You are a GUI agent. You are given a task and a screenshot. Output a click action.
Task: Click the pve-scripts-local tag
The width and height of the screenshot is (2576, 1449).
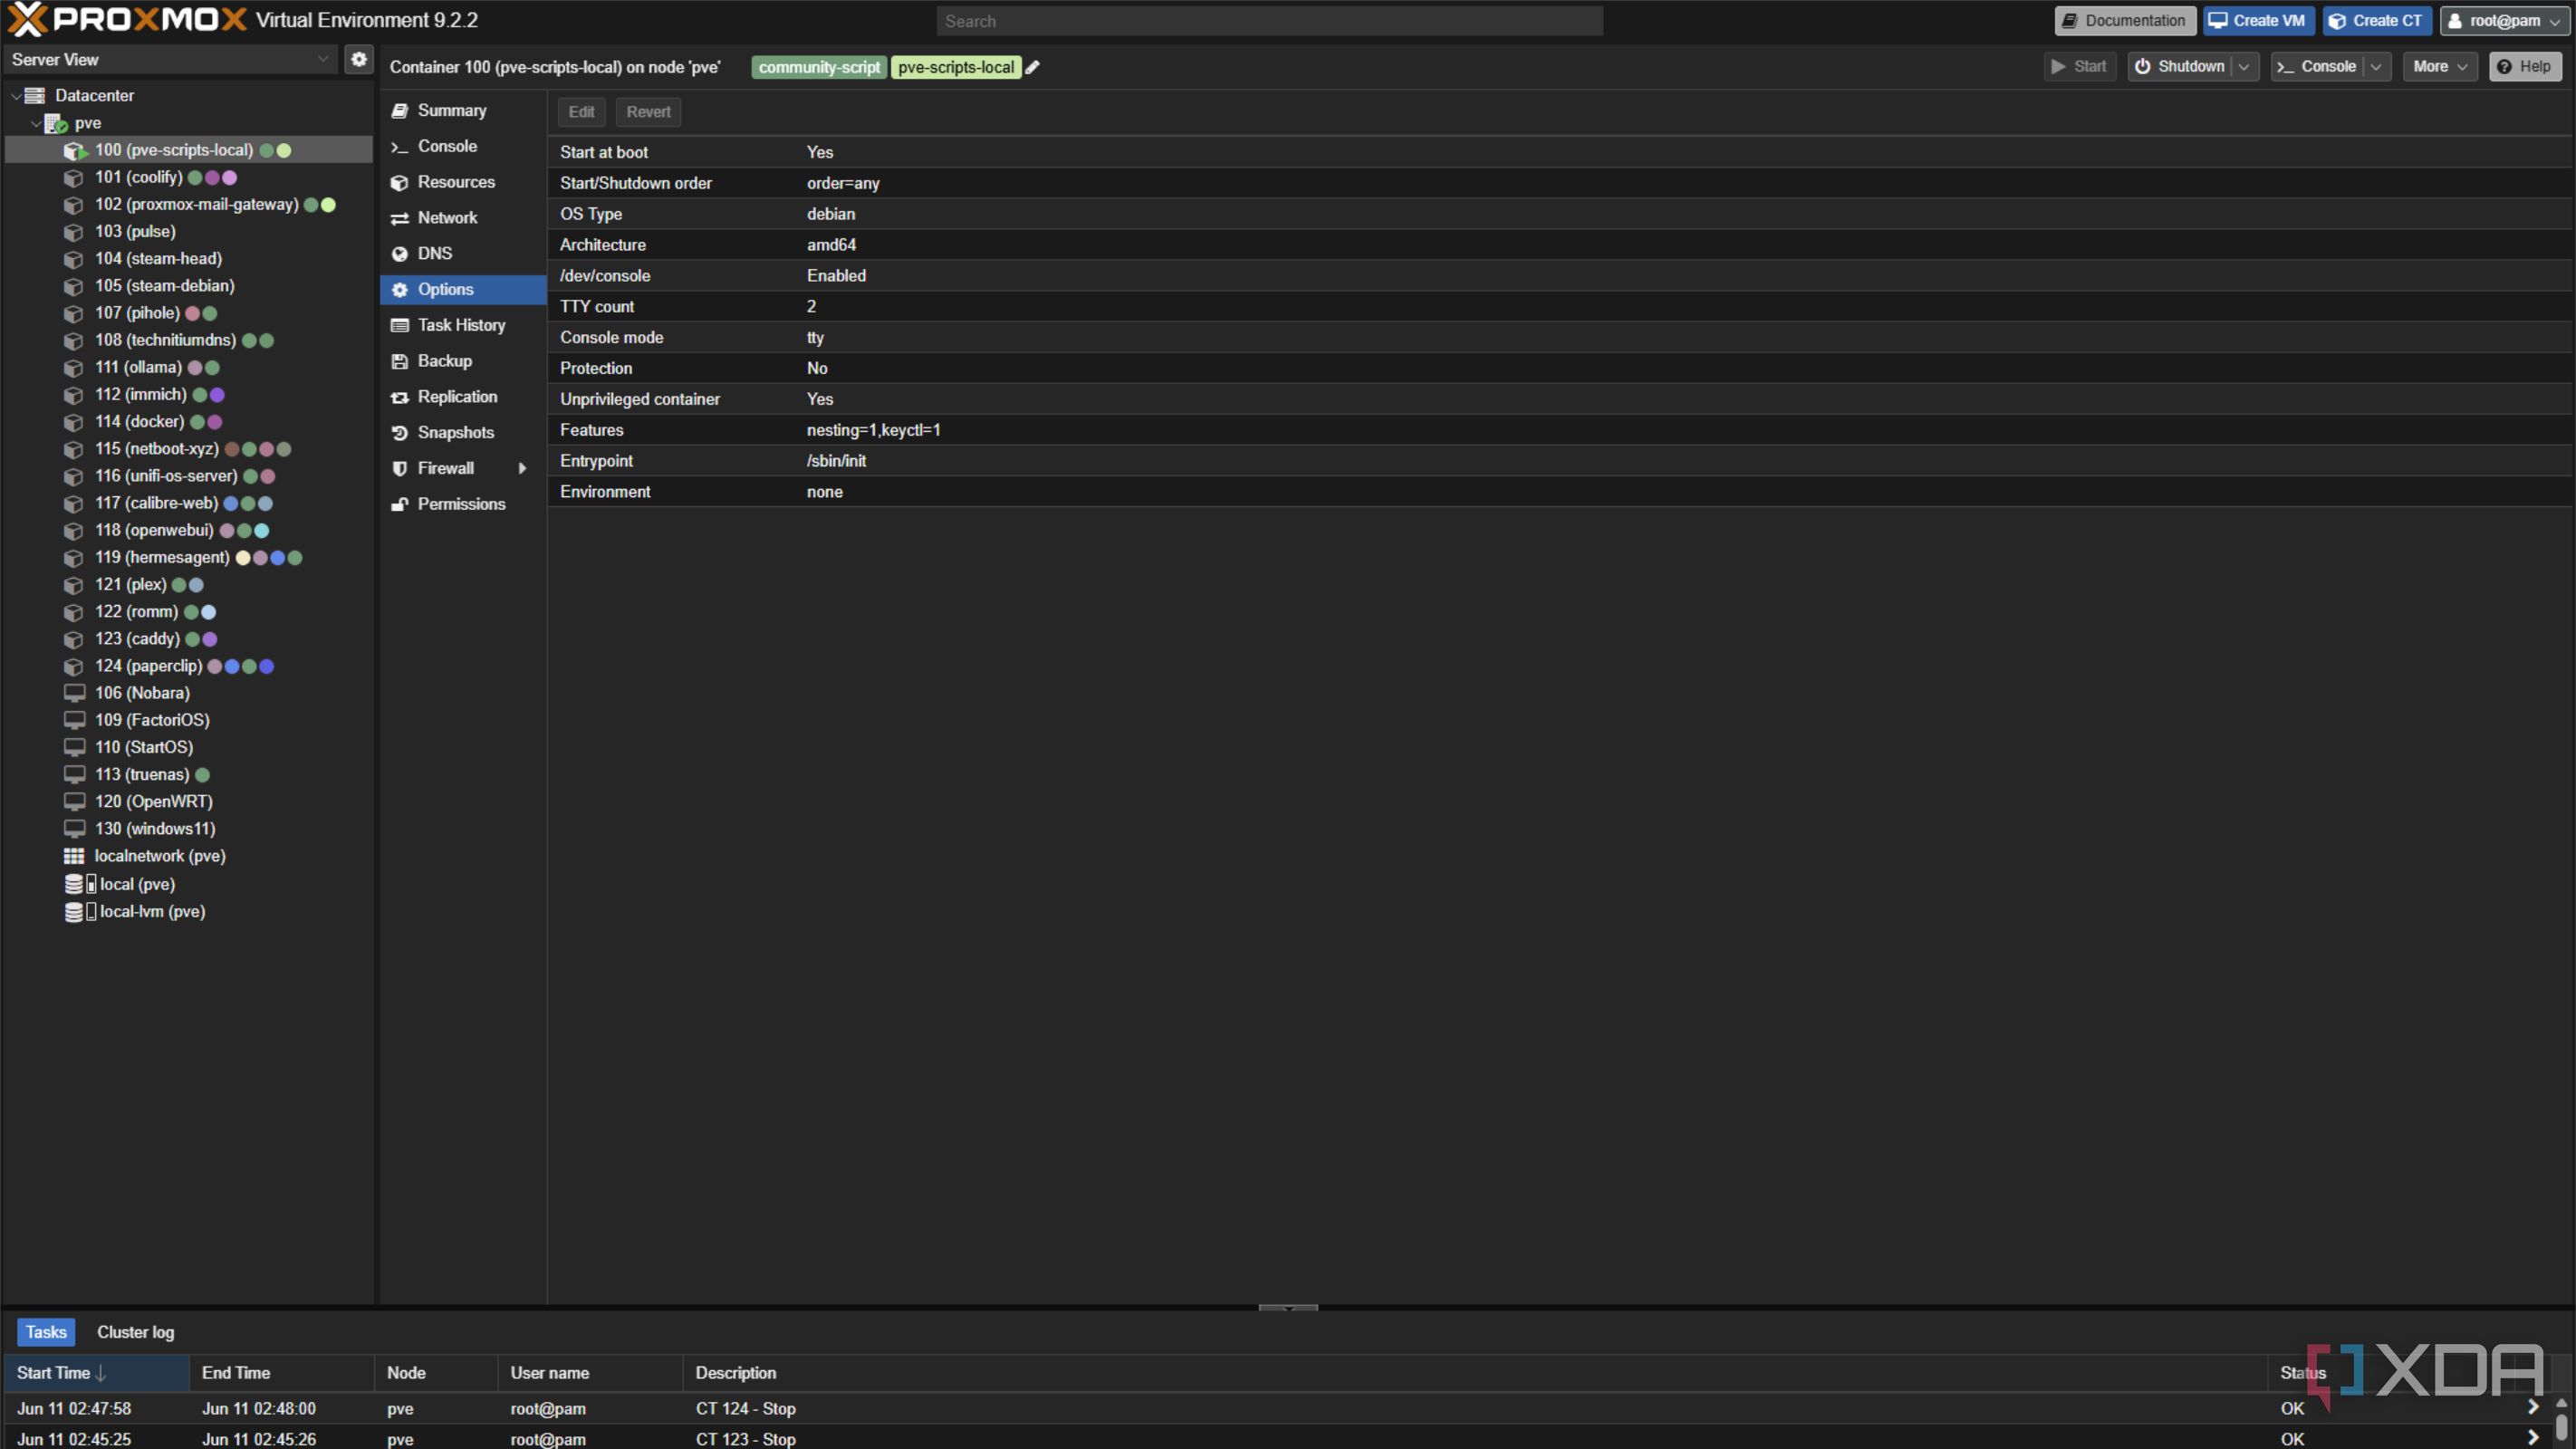coord(955,67)
